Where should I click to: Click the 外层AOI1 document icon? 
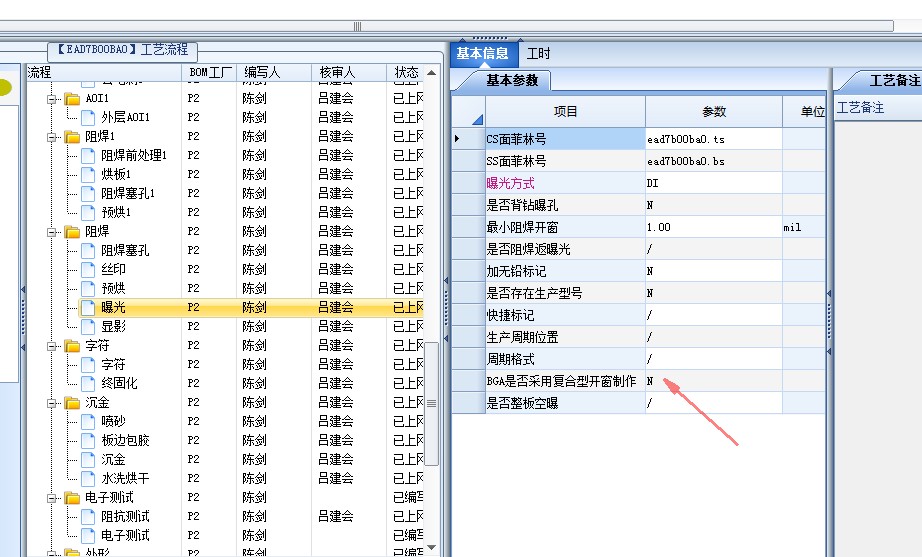point(88,118)
